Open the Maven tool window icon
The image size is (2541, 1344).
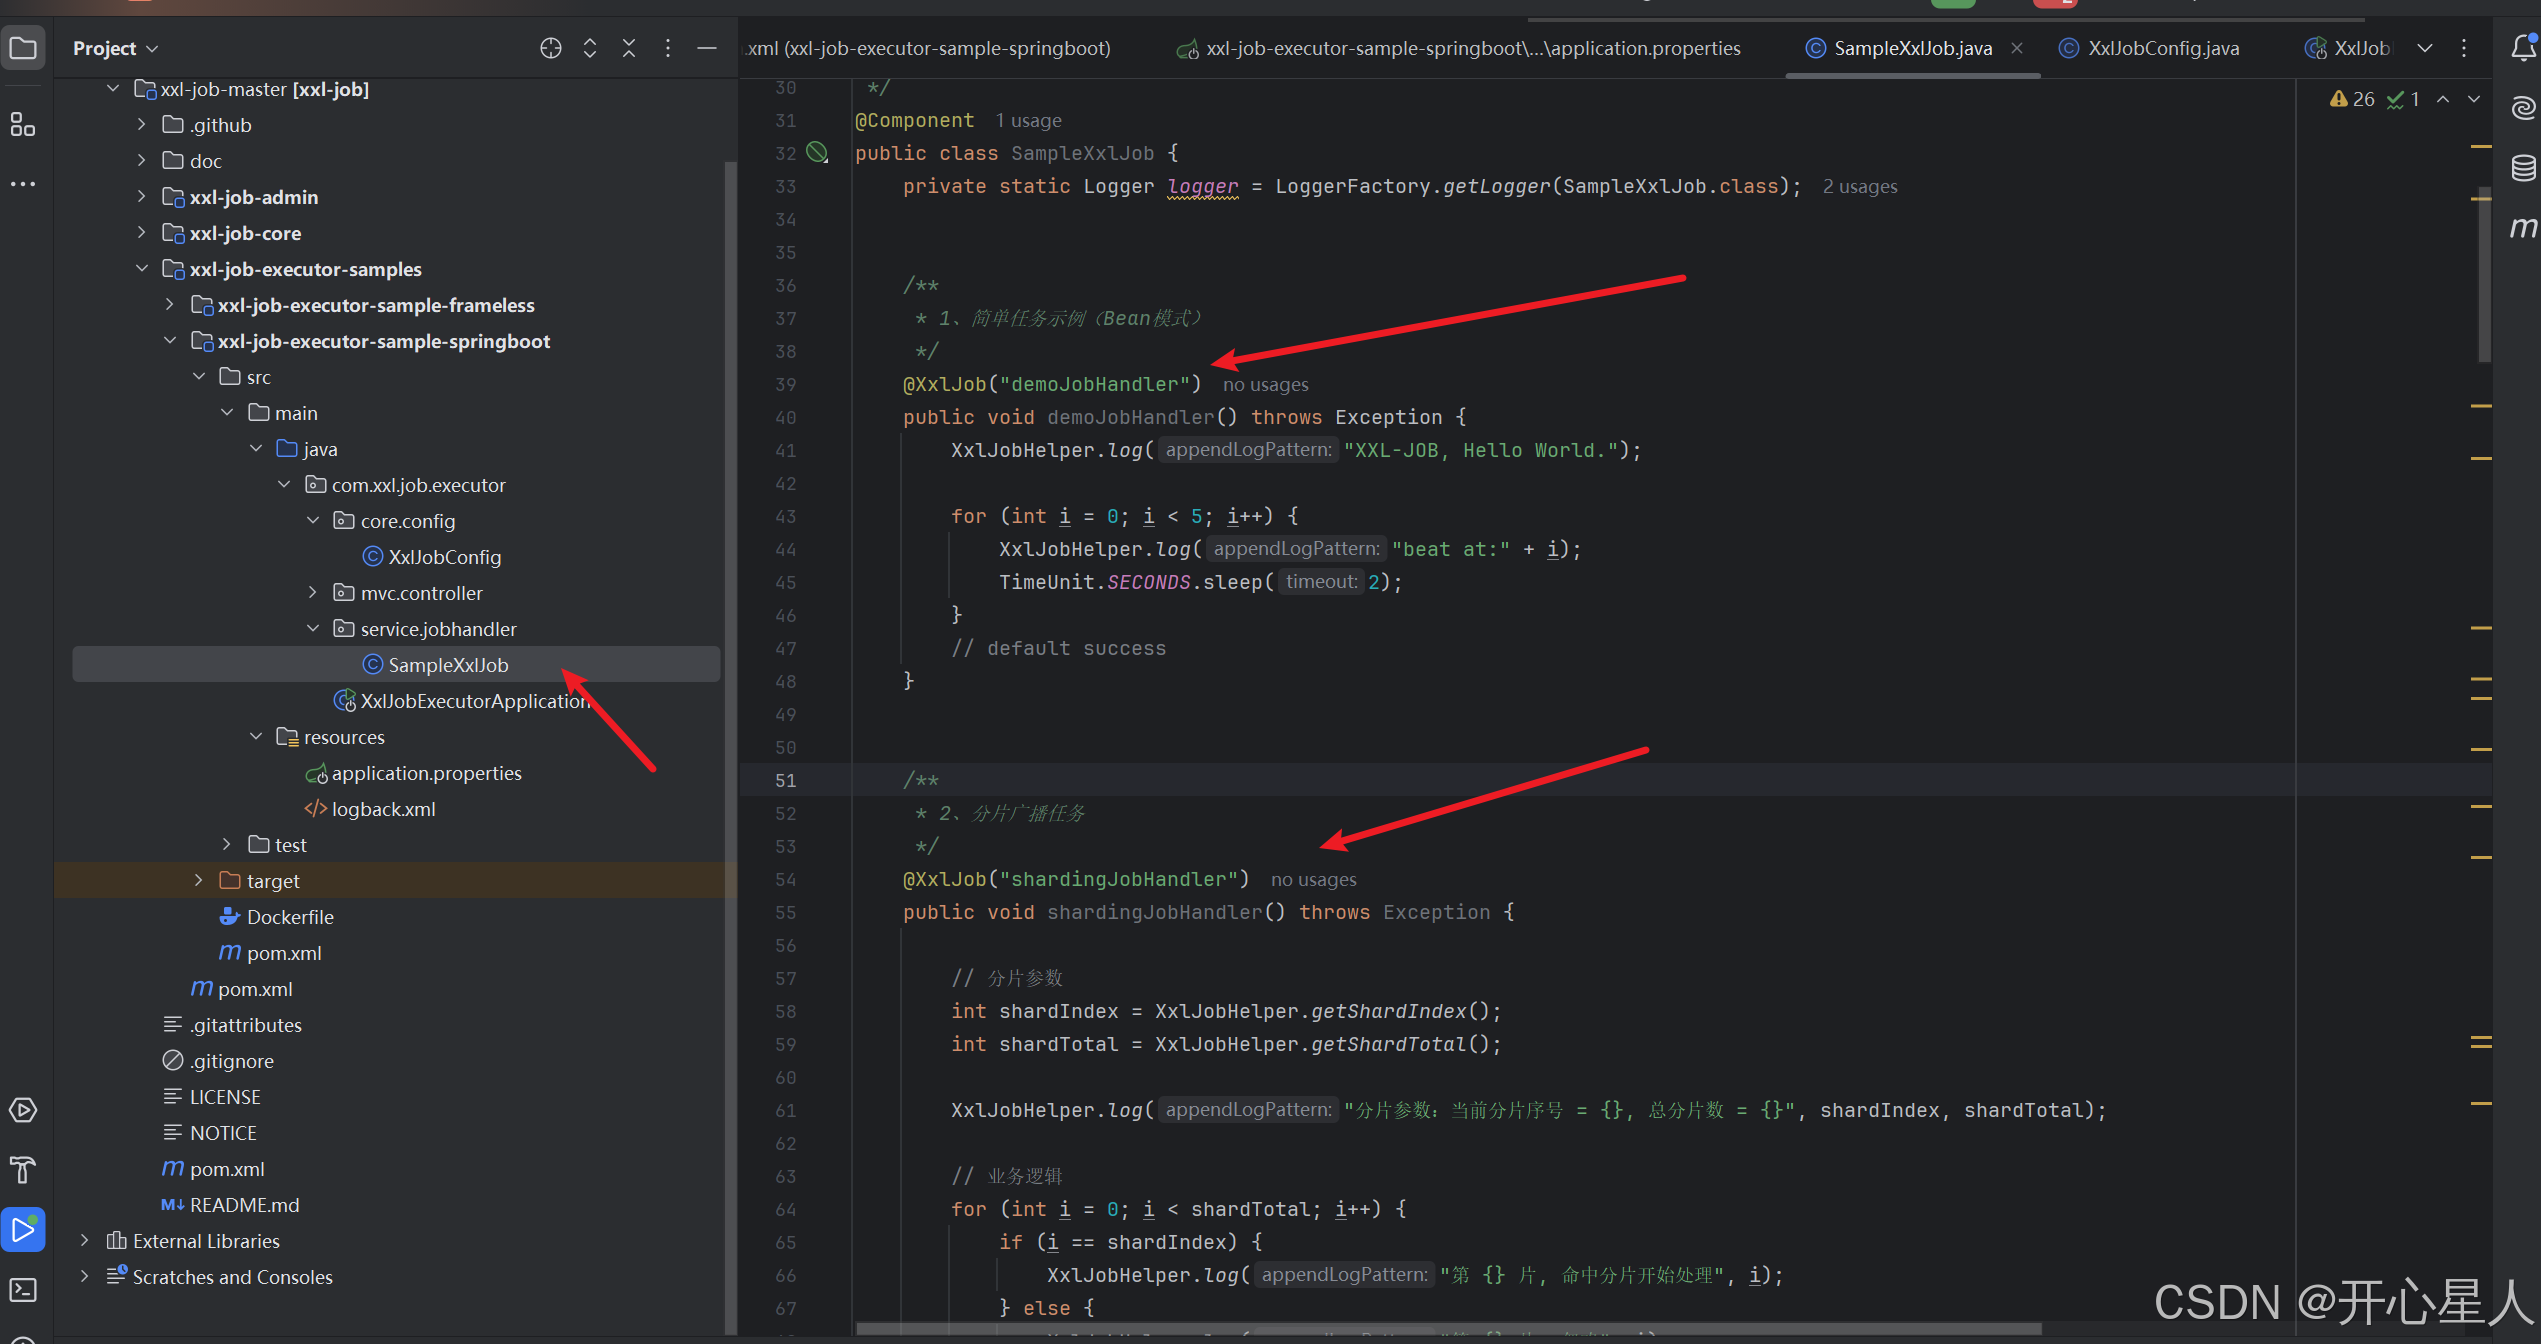point(2522,228)
